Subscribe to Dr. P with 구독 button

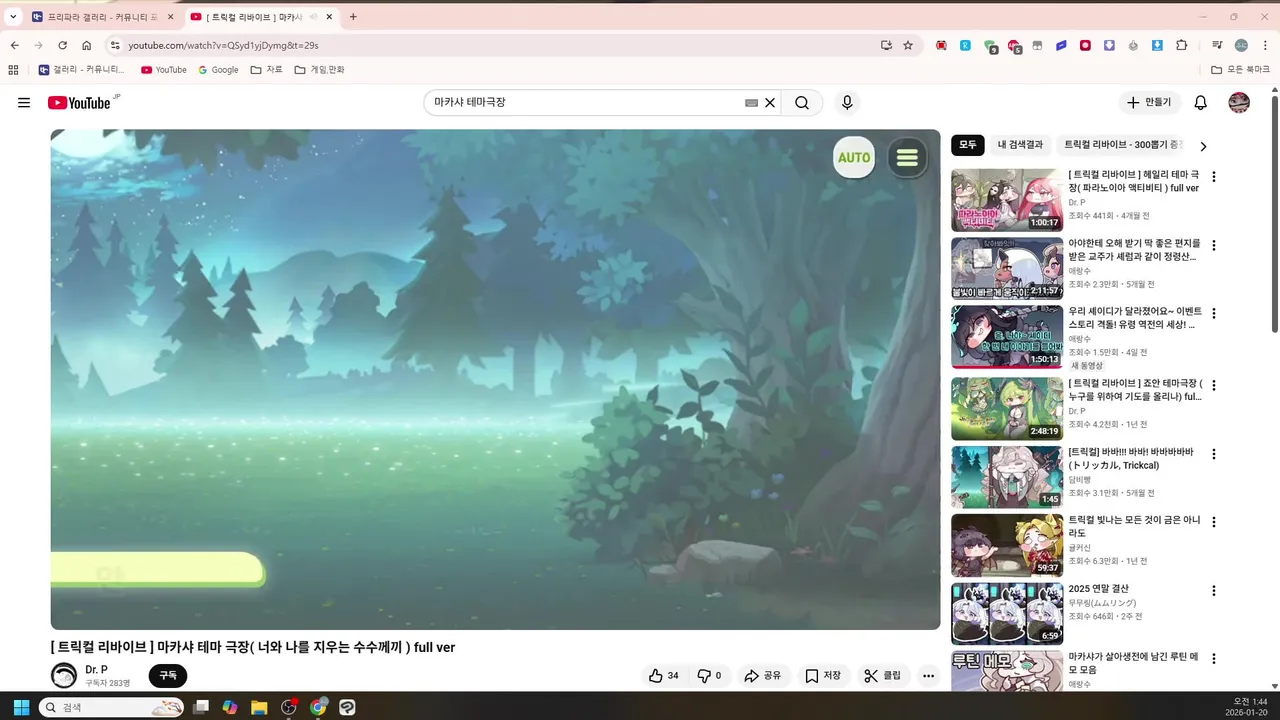[x=168, y=676]
